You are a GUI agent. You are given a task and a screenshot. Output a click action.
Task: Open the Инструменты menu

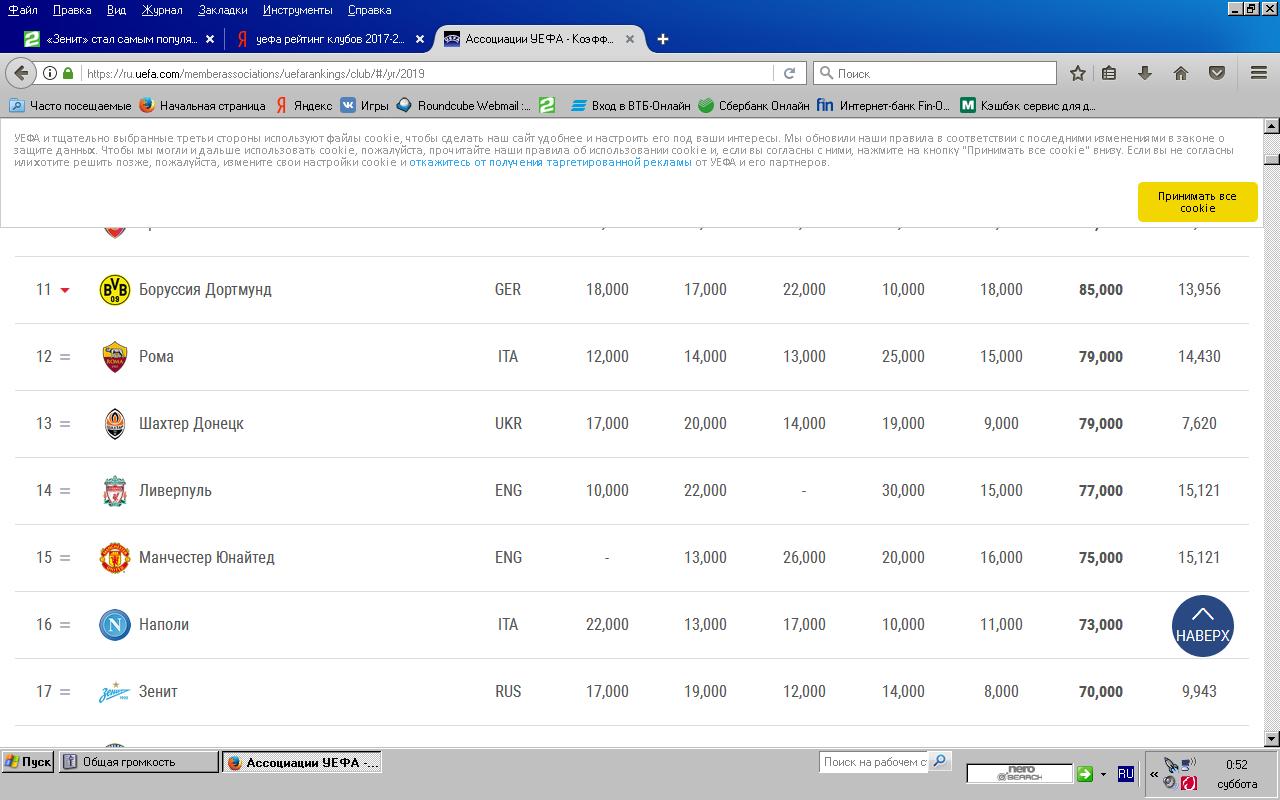298,10
